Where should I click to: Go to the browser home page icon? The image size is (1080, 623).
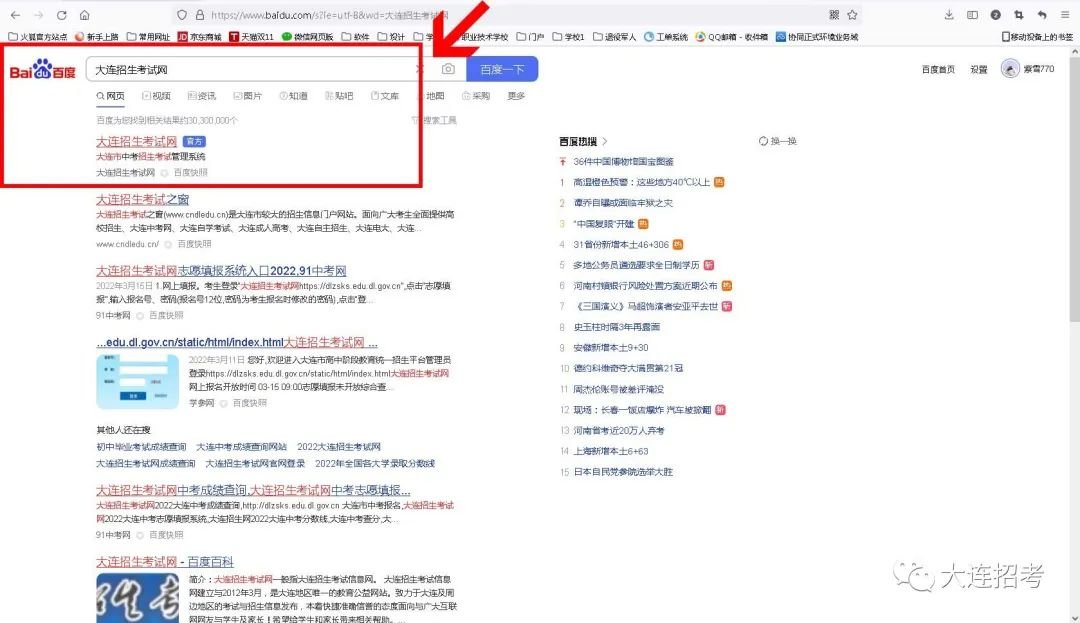(84, 15)
